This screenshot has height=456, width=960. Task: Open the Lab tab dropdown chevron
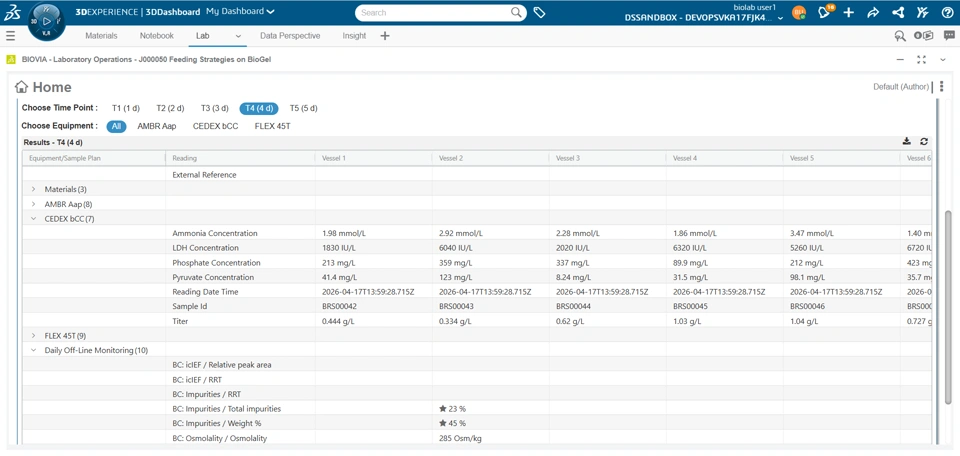(x=238, y=36)
